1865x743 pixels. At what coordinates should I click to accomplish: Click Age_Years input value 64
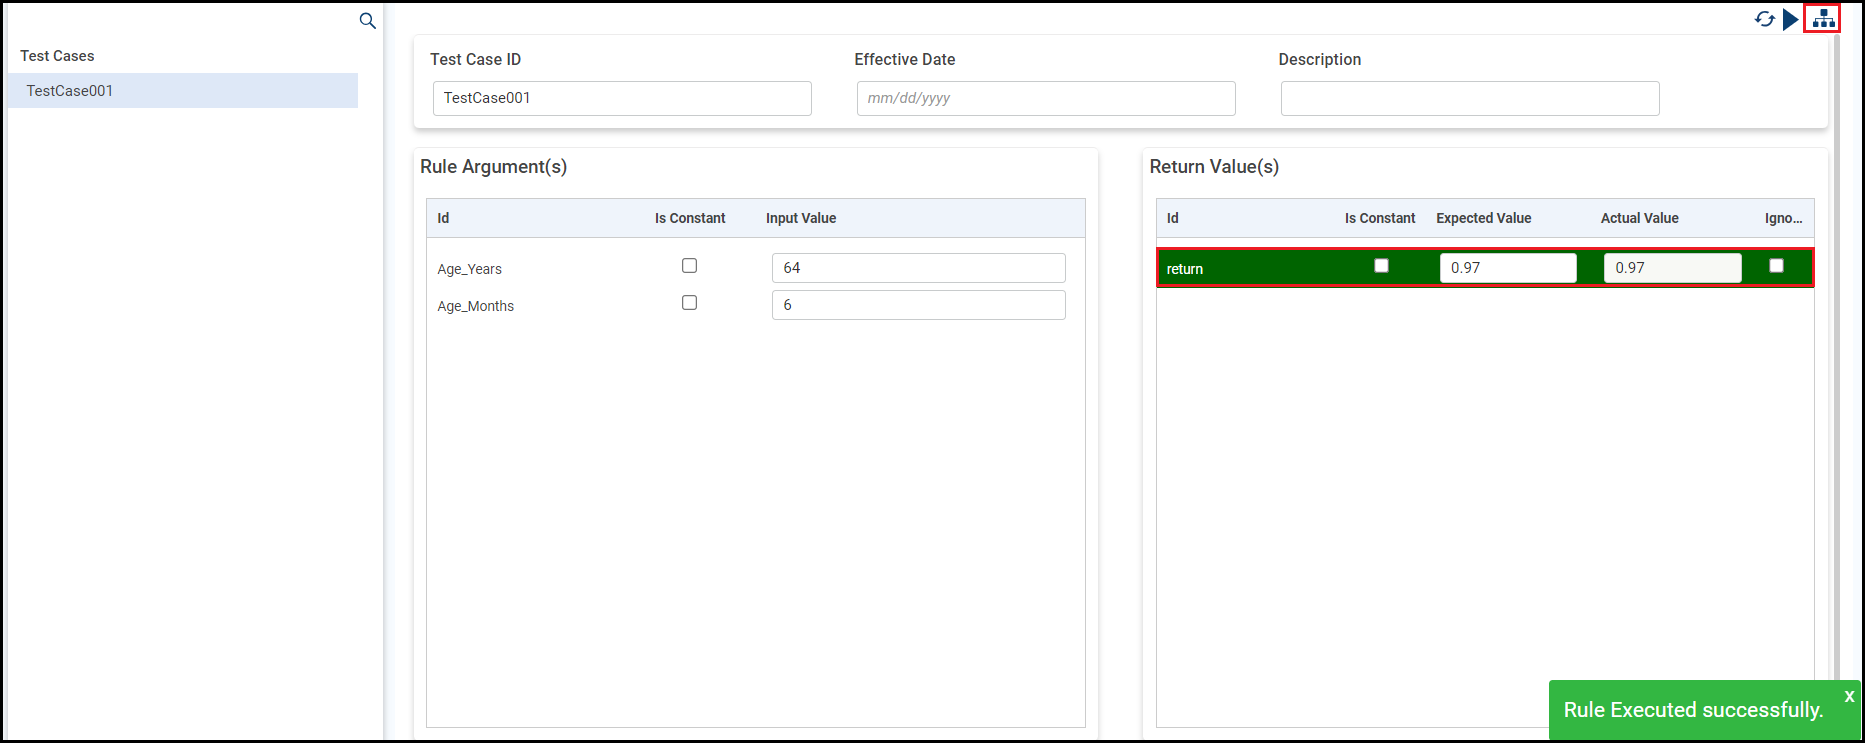click(x=919, y=268)
